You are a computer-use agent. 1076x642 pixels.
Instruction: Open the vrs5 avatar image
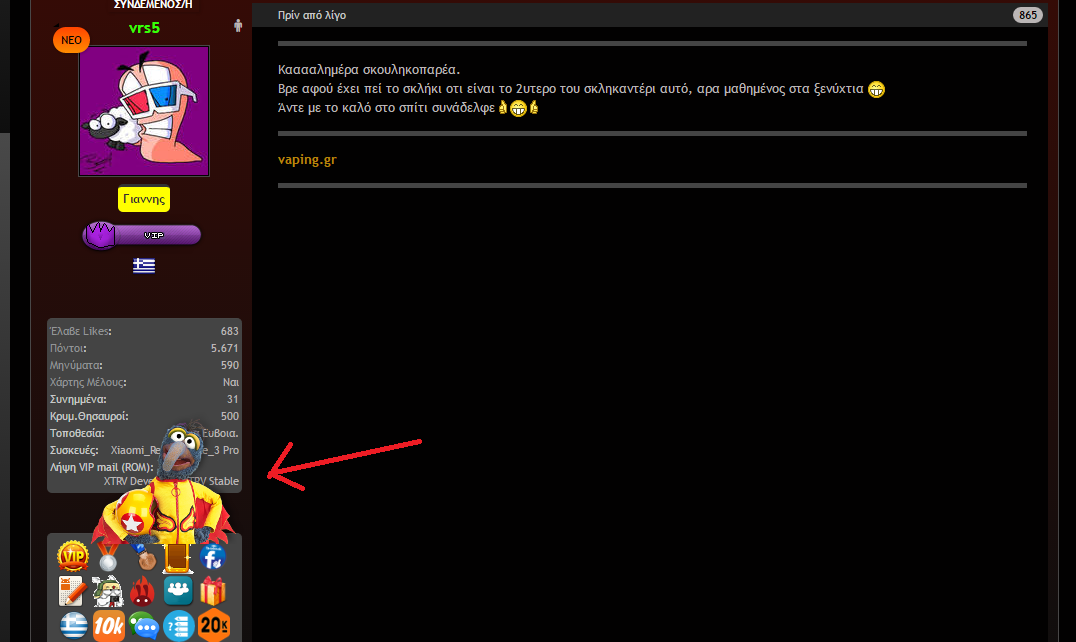tap(144, 111)
